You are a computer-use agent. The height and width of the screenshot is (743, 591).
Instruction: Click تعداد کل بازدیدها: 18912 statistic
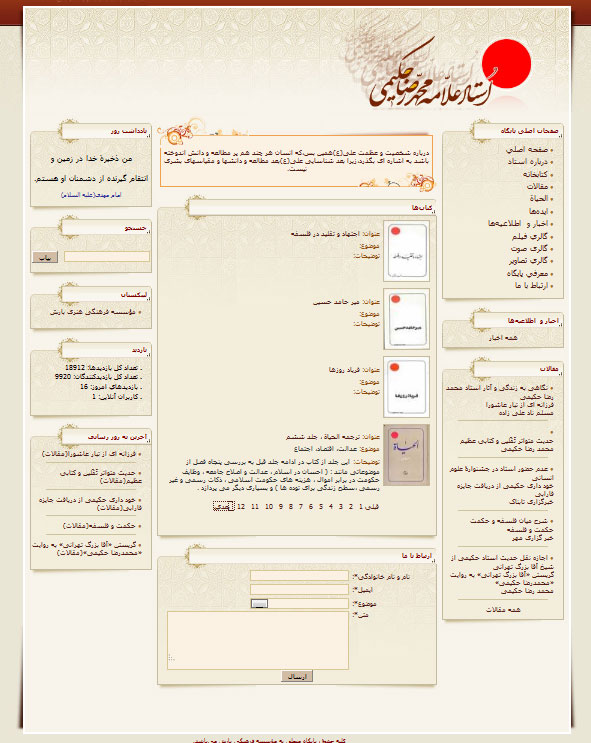pyautogui.click(x=103, y=367)
